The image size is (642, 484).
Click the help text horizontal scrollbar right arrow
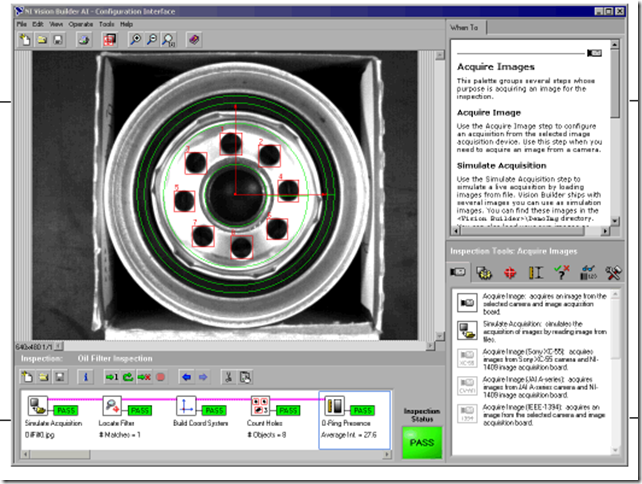coord(605,231)
